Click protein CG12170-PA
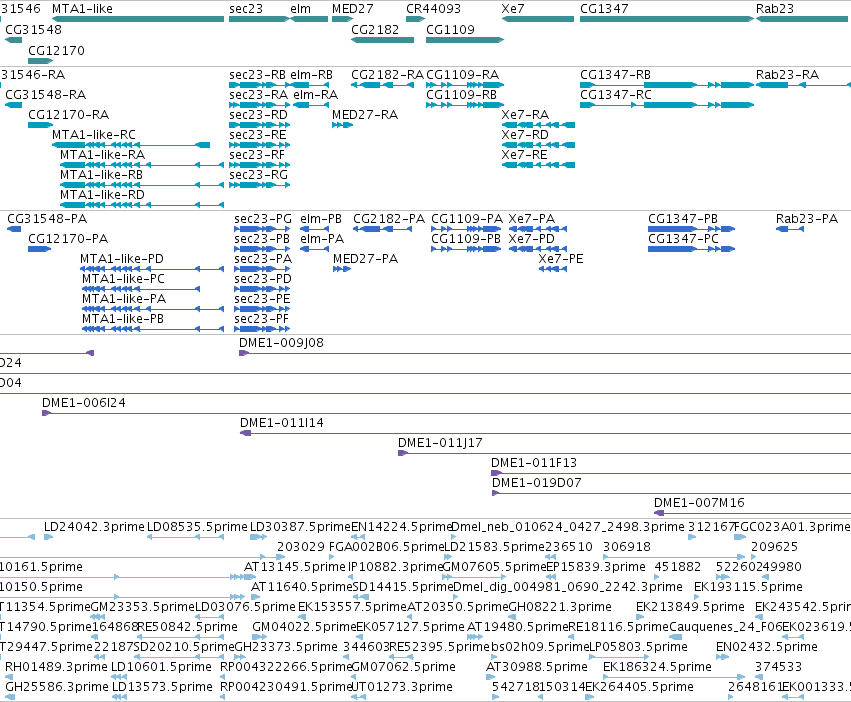Screen dimensions: 851x702 (x=40, y=249)
